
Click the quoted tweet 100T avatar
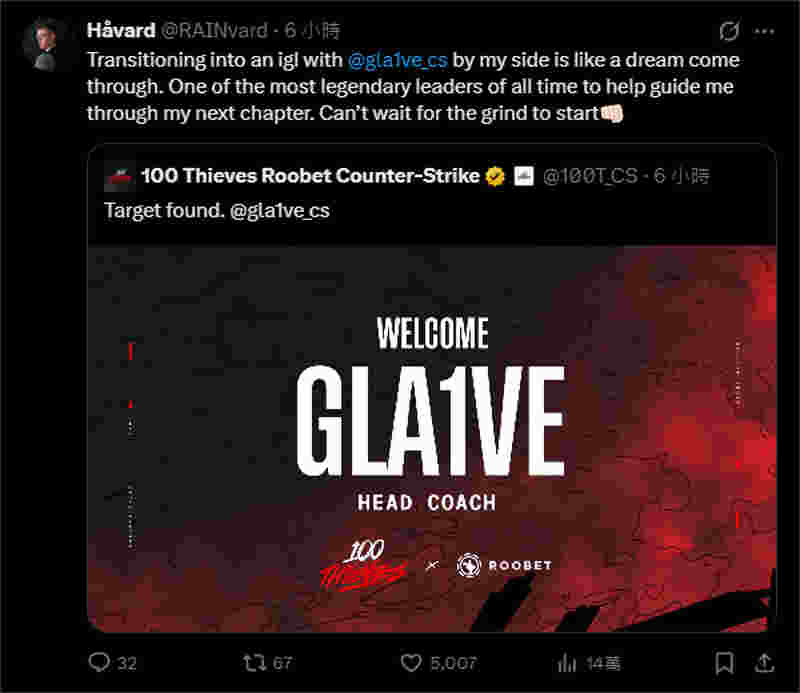[x=119, y=178]
